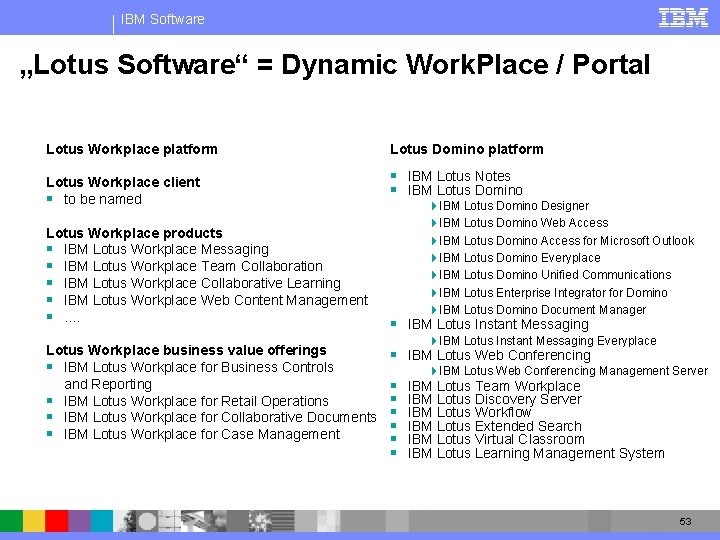Click 'IBM Lotus Web Conferencing Management Server'

(574, 371)
